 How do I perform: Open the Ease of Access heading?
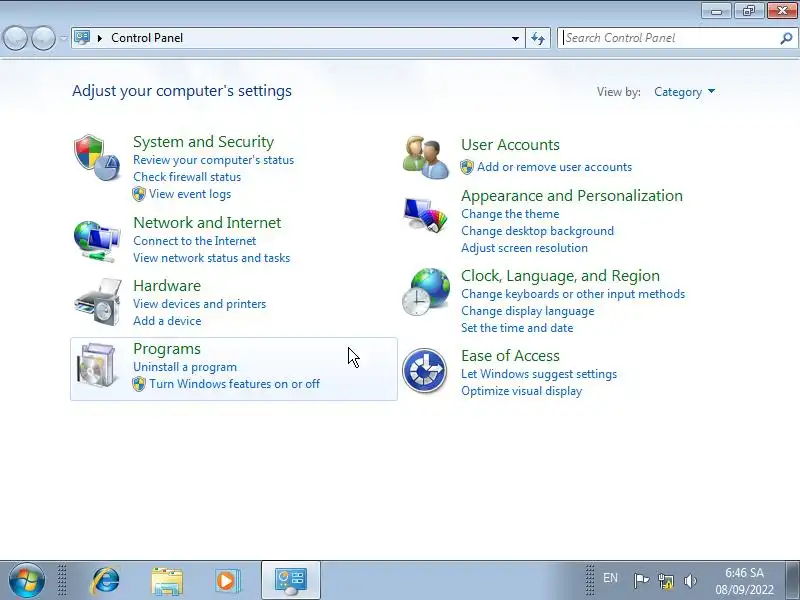[x=510, y=356]
